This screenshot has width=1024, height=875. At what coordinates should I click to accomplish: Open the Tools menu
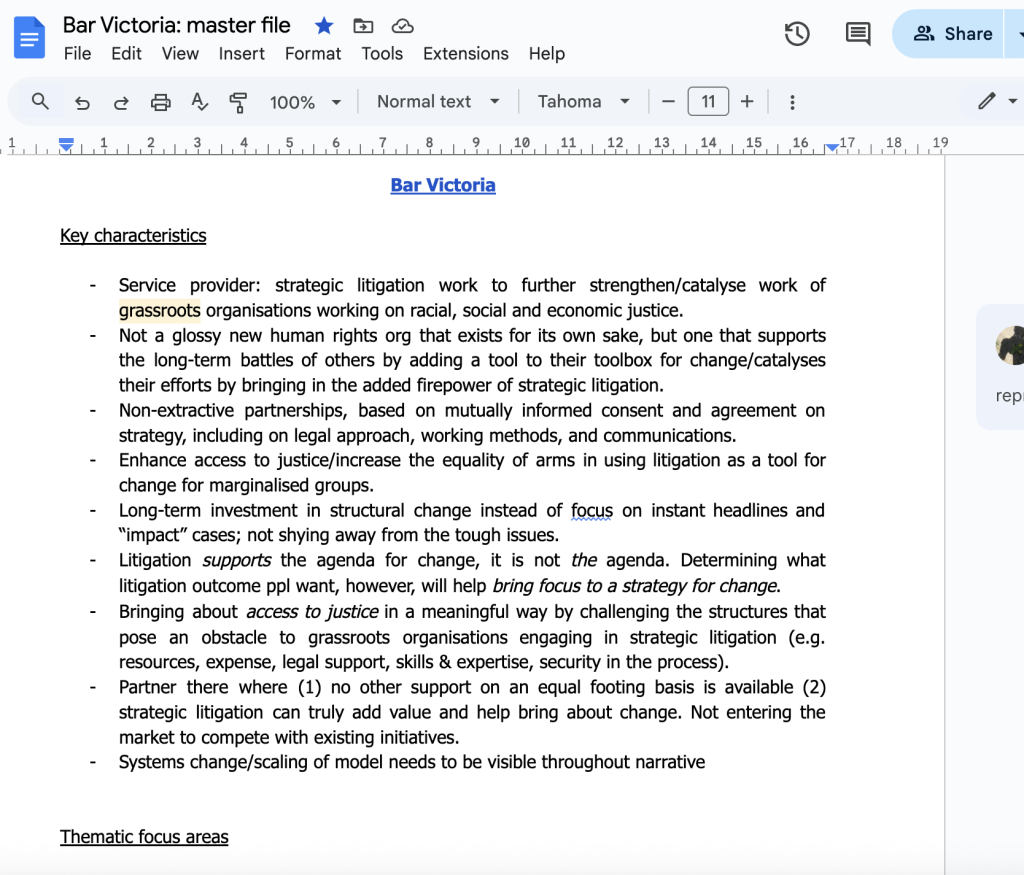(x=382, y=54)
